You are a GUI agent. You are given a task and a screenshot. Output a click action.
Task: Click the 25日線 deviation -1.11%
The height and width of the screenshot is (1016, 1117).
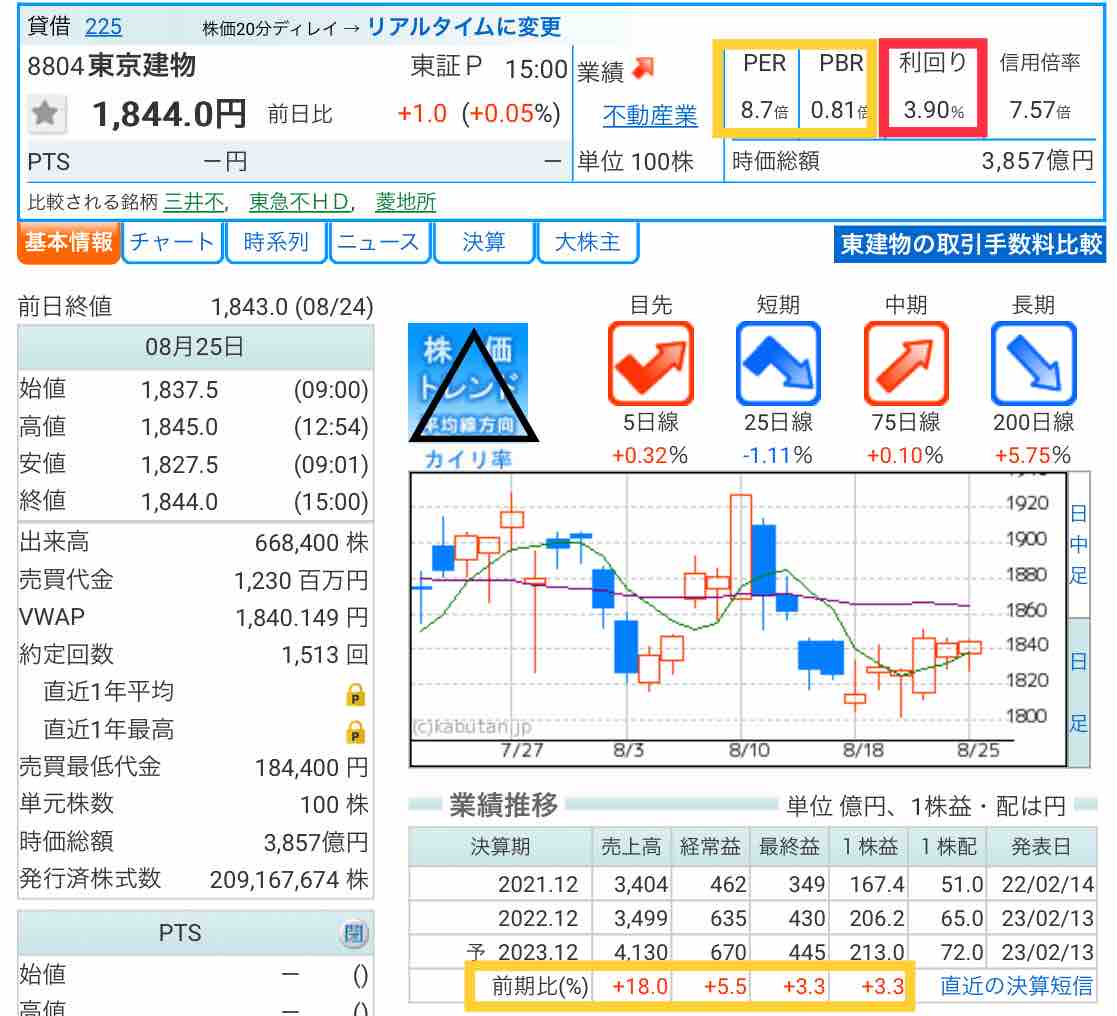[x=777, y=455]
